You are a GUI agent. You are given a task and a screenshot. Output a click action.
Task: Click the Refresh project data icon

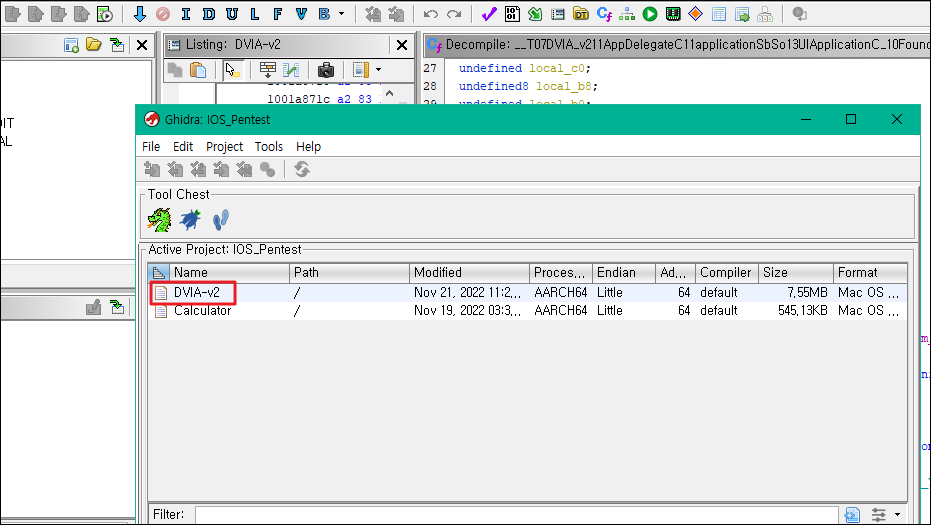(302, 170)
